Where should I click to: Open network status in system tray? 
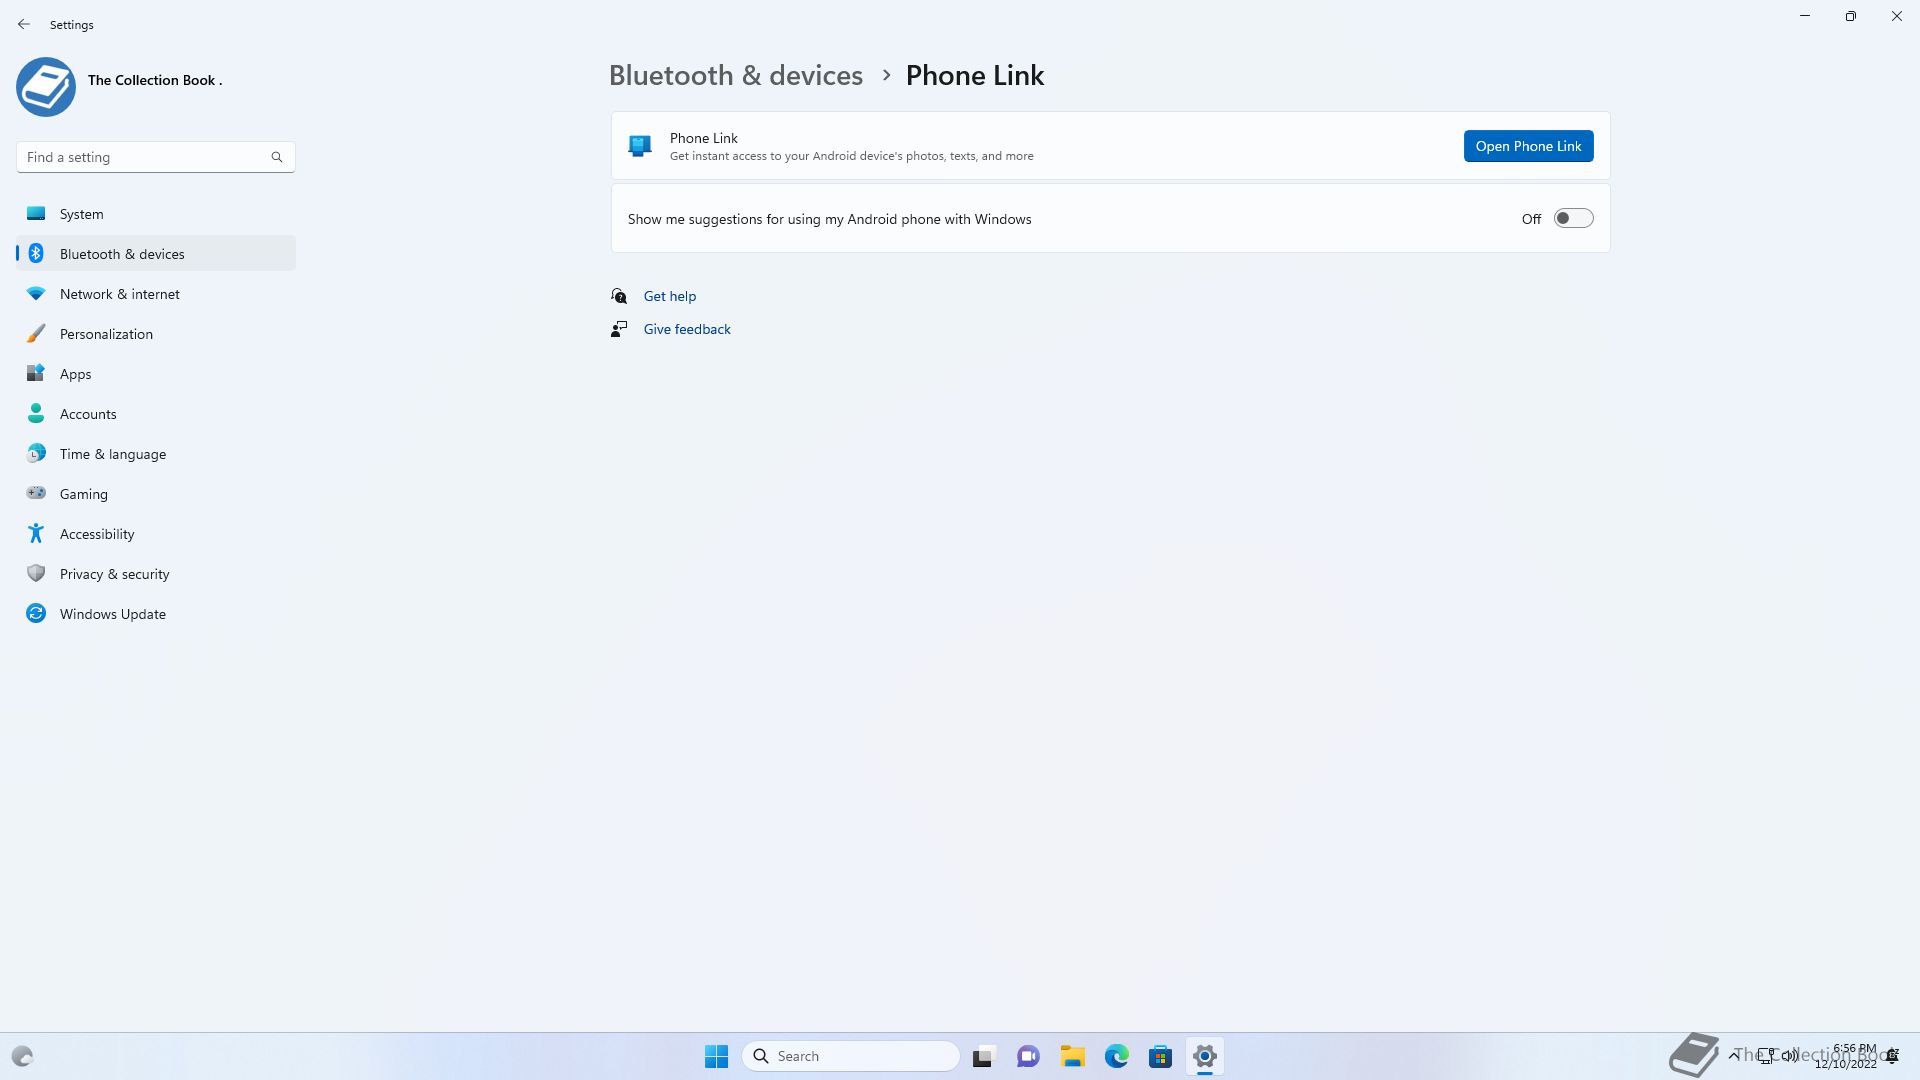1767,1056
